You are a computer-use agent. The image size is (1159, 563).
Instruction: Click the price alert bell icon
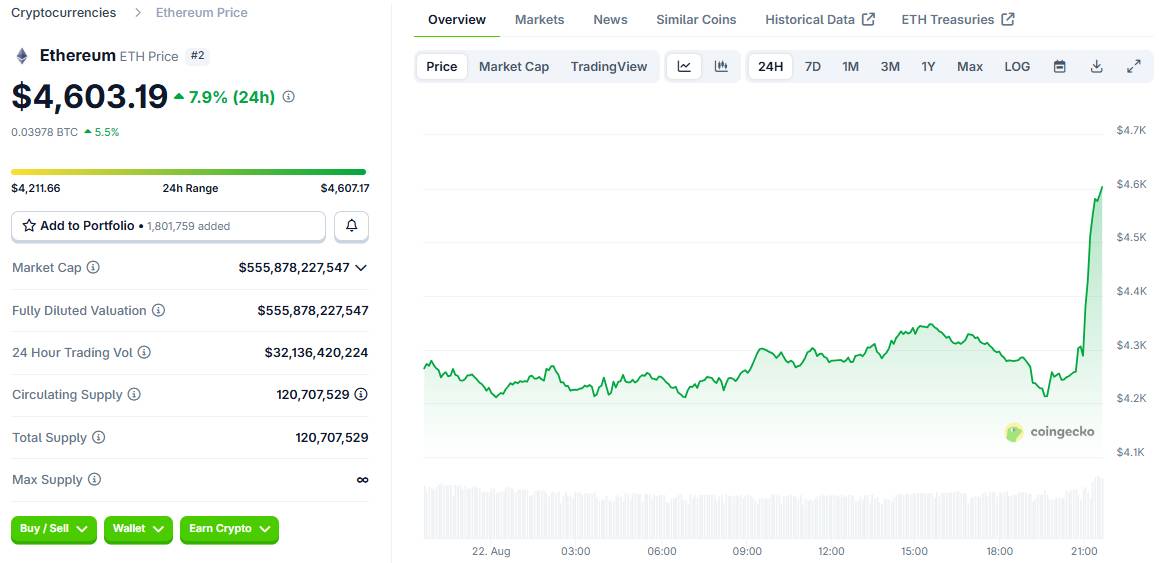352,226
